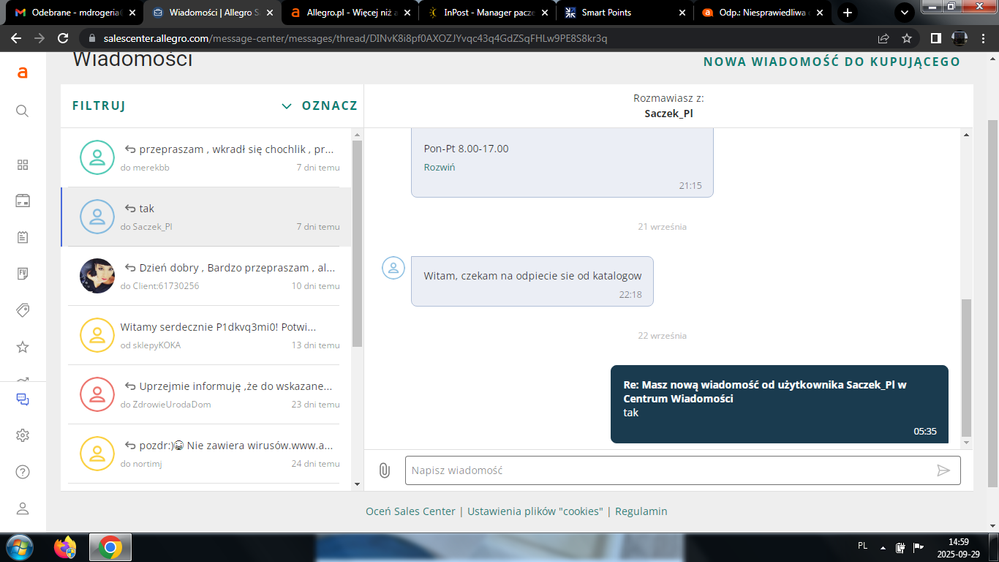Open search via the magnifier sidebar icon
The width and height of the screenshot is (999, 562).
22,111
